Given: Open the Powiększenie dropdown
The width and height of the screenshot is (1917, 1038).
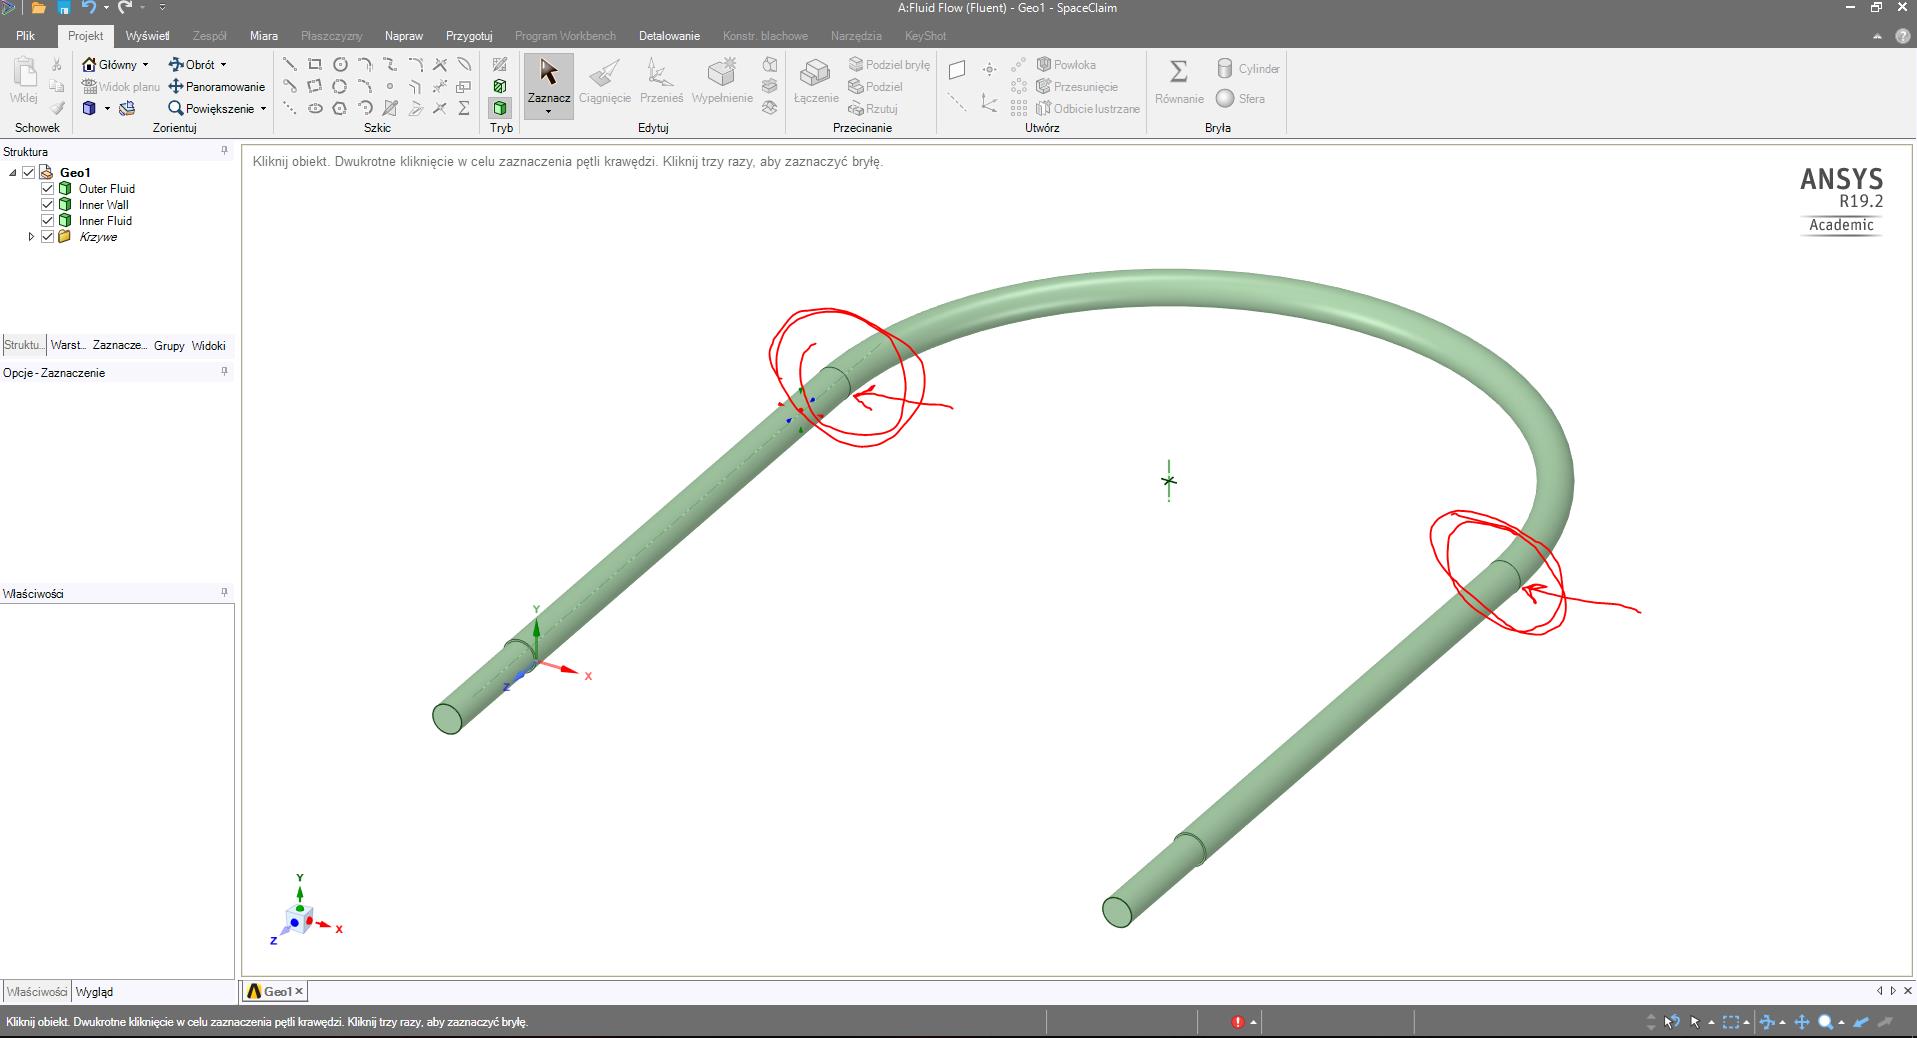Looking at the screenshot, I should click(263, 109).
